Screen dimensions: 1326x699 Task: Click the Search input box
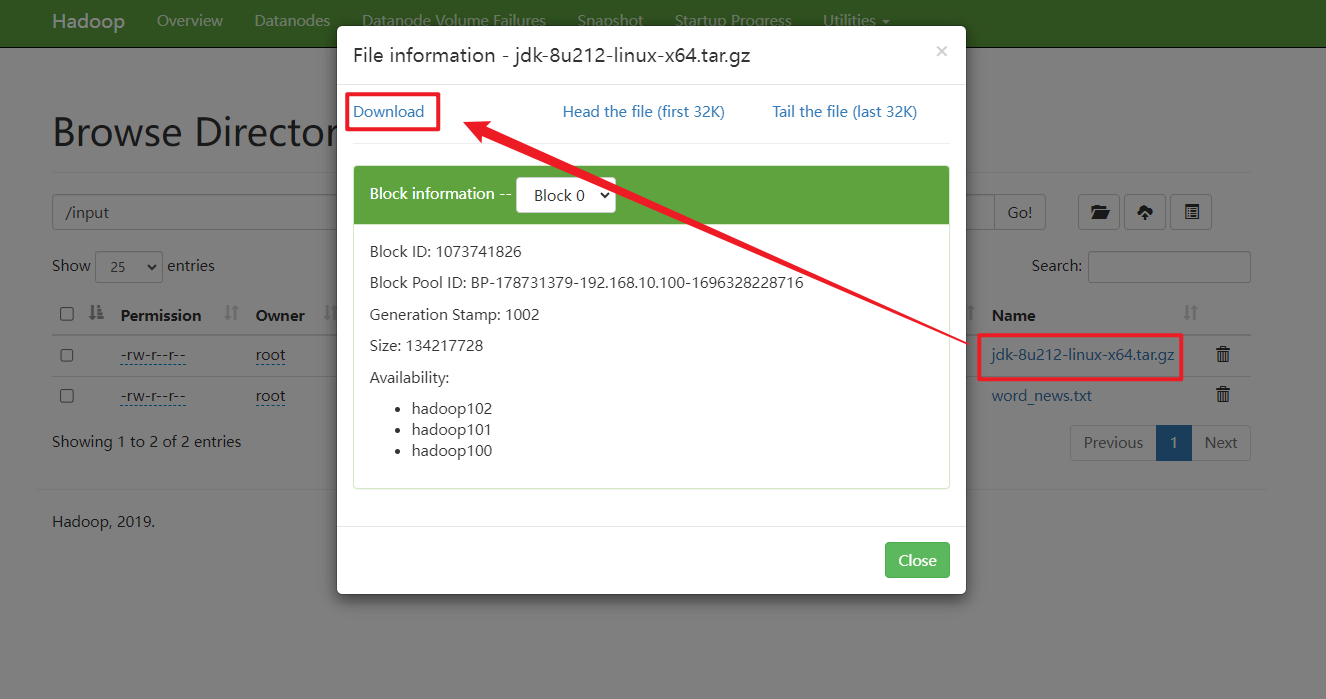(1169, 266)
